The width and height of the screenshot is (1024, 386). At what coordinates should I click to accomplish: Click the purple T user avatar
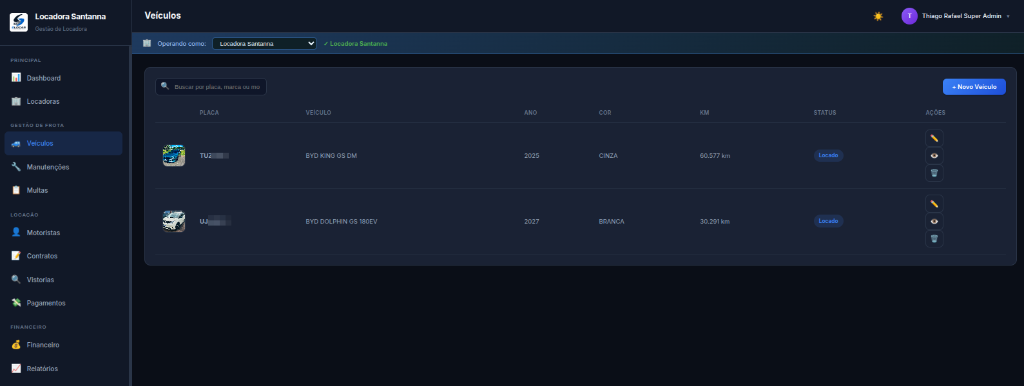click(909, 16)
